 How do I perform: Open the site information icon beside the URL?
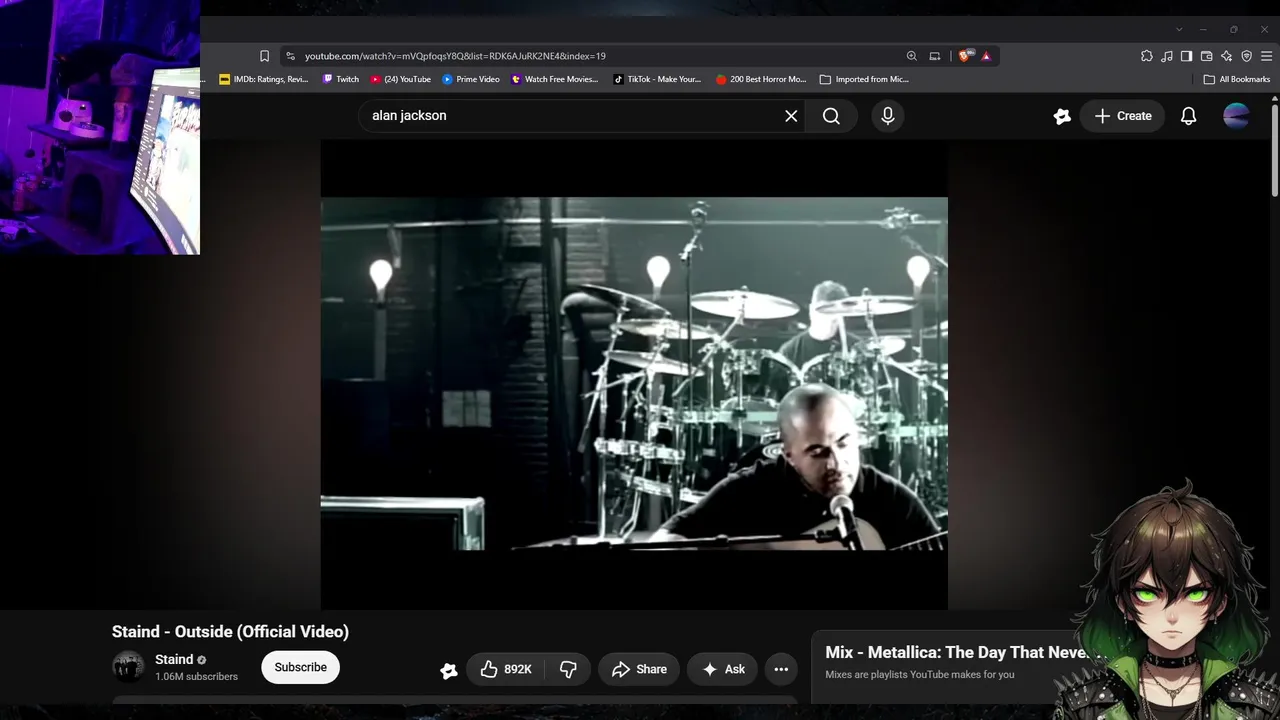(x=290, y=56)
